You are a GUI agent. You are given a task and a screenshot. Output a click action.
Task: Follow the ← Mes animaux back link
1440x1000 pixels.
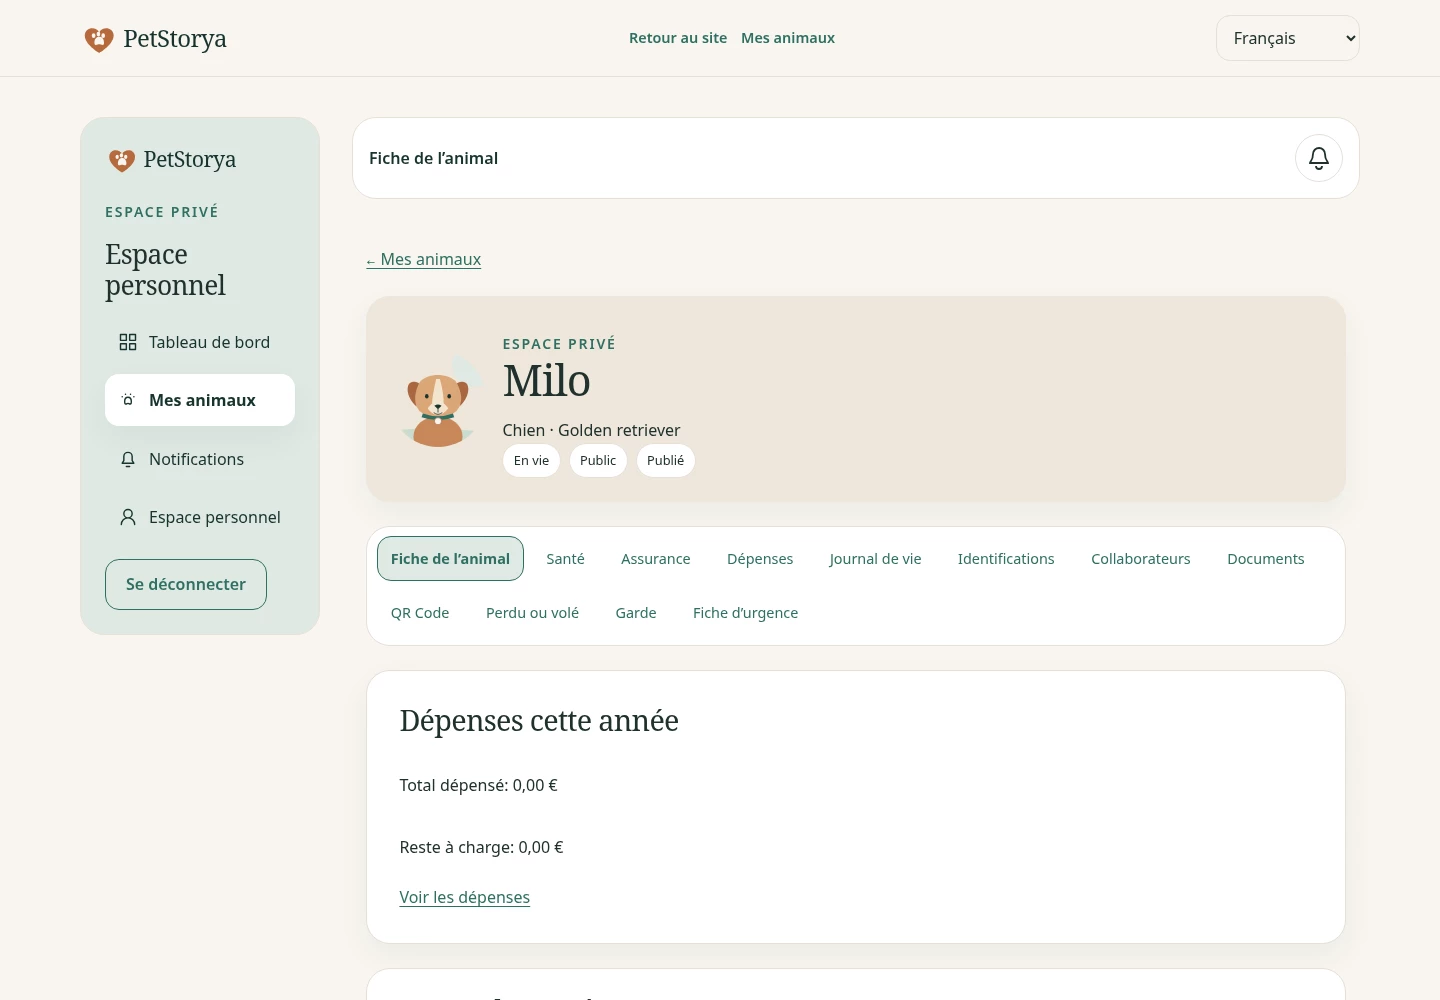424,259
